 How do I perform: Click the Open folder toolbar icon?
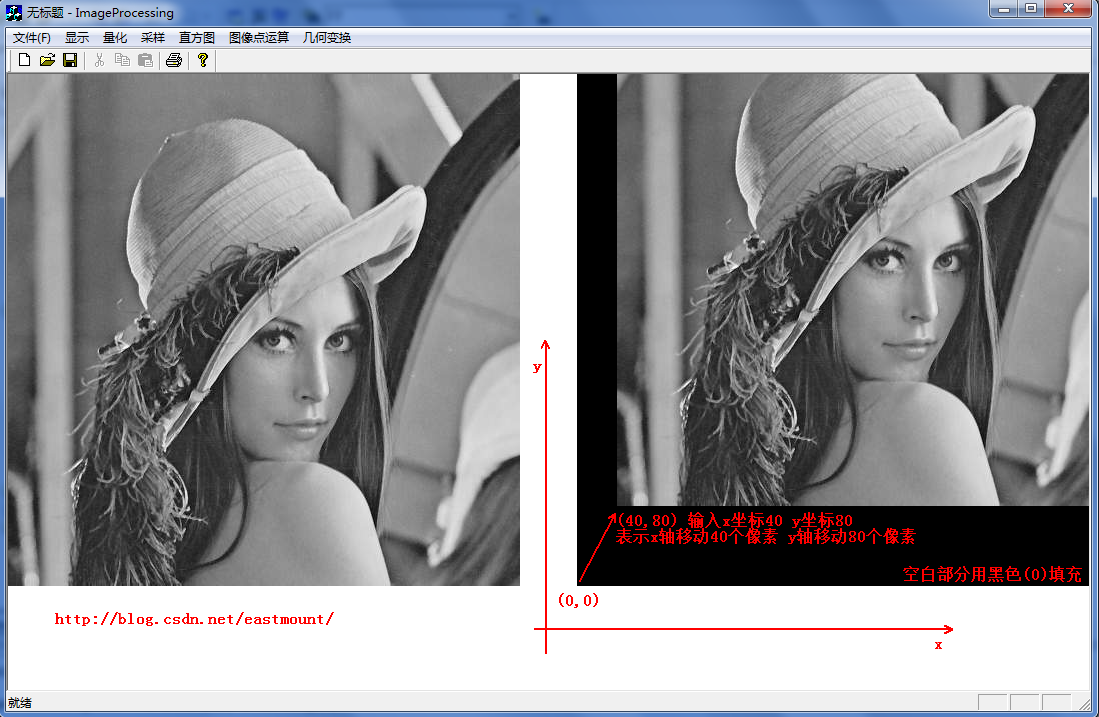click(x=47, y=60)
